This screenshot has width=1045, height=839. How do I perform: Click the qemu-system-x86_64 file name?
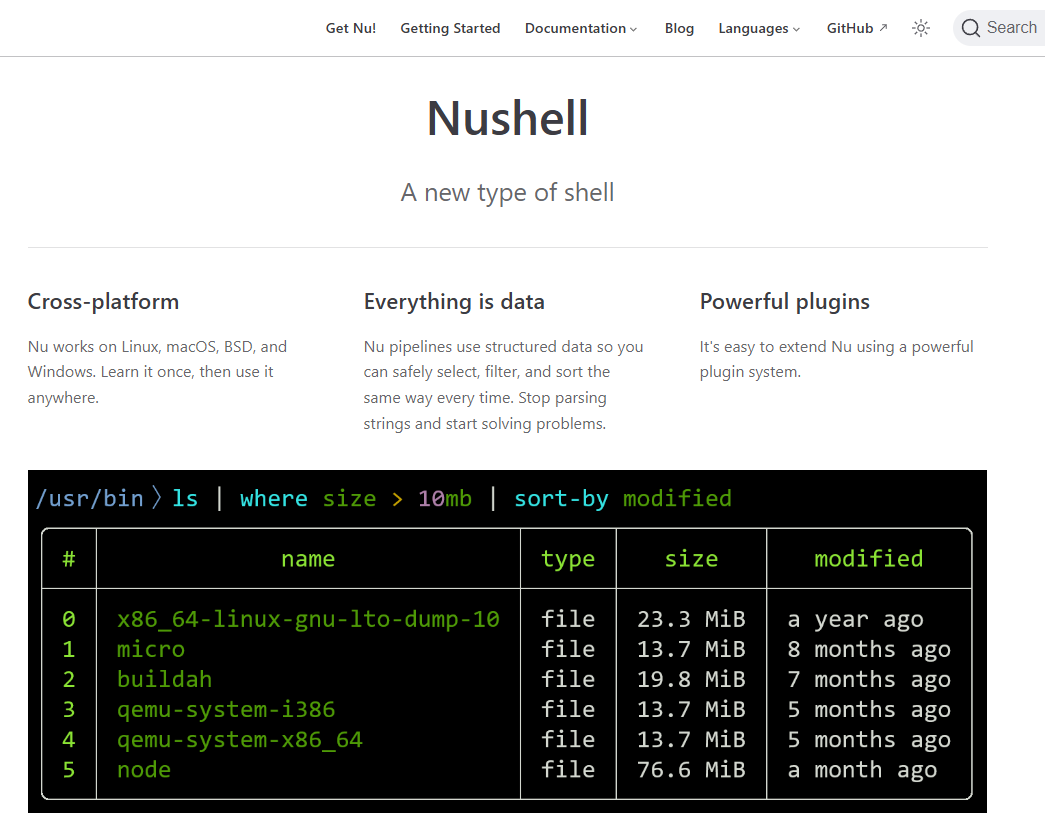tap(239, 739)
